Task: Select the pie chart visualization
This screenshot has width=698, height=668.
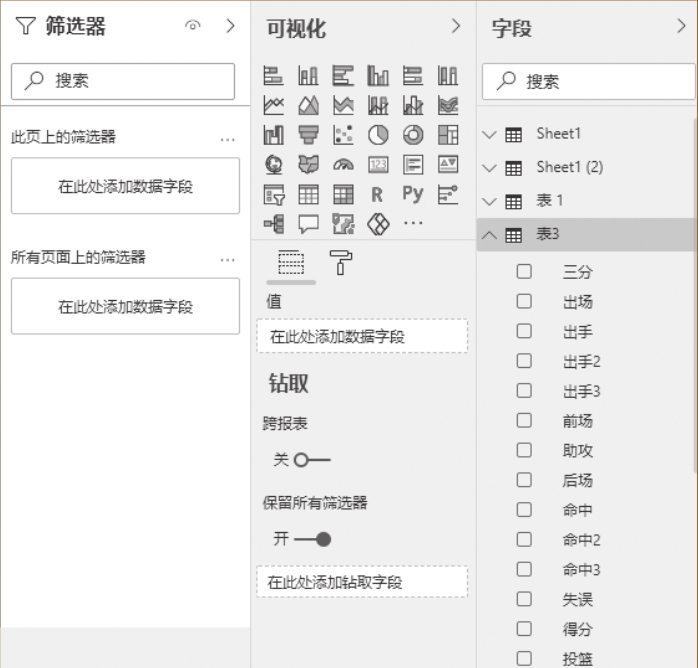Action: coord(378,135)
